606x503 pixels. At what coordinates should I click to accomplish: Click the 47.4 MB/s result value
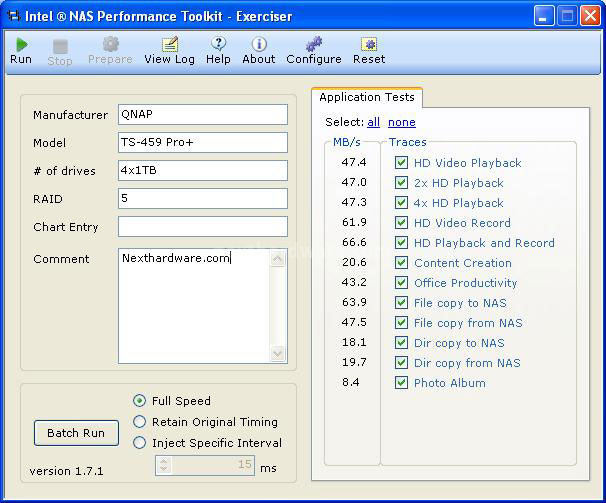click(354, 162)
